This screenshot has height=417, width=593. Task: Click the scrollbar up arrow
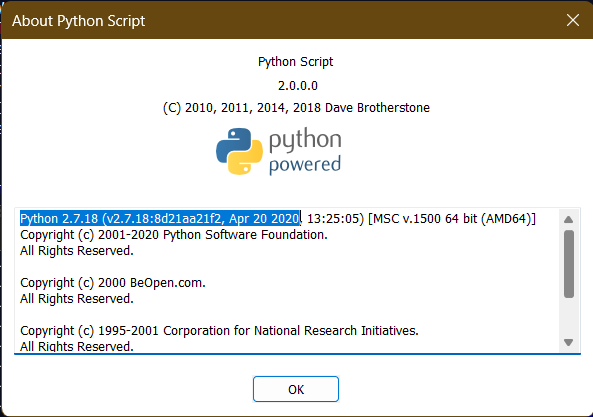[x=568, y=219]
